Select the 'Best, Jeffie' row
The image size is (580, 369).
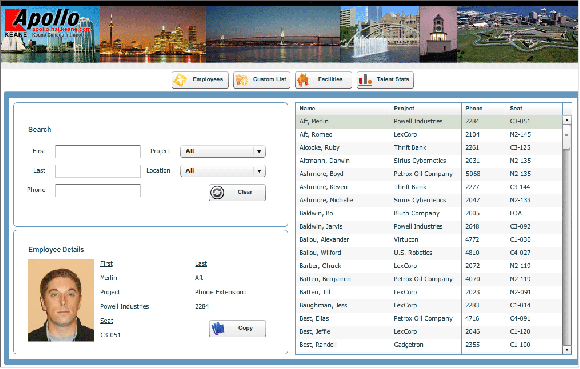coord(429,332)
